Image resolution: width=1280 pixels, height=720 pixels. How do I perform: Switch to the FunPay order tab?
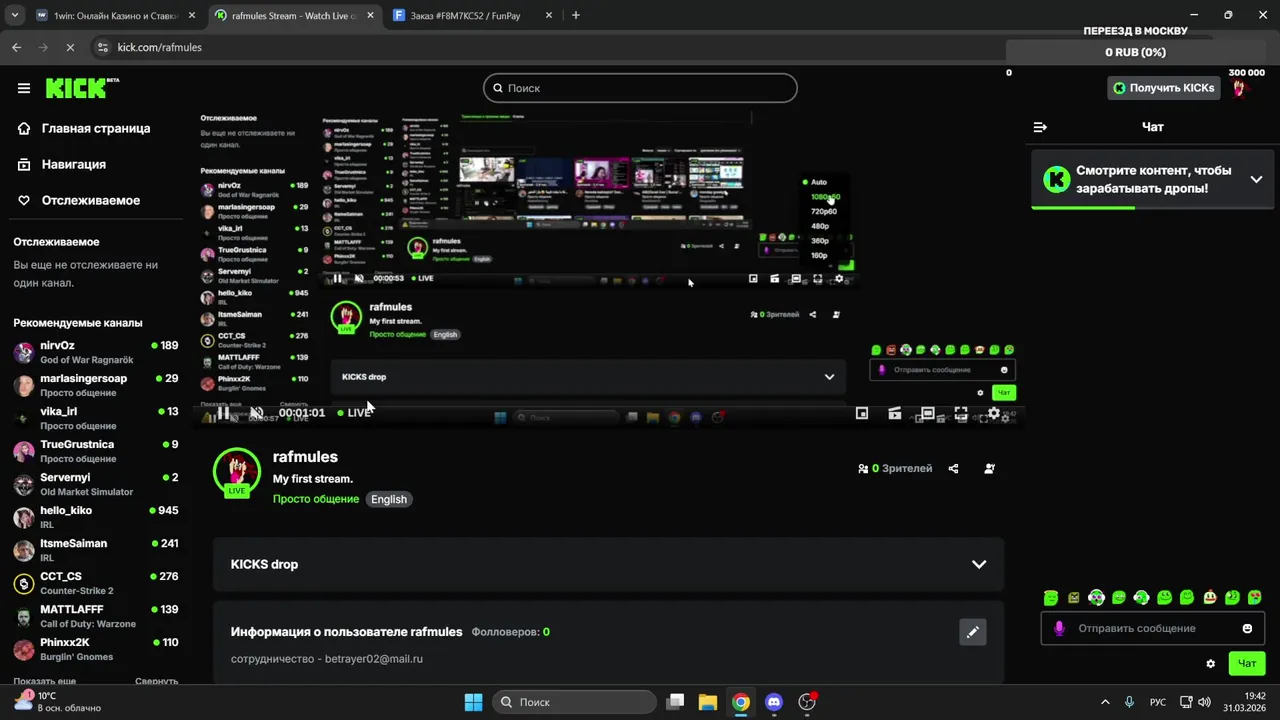473,16
